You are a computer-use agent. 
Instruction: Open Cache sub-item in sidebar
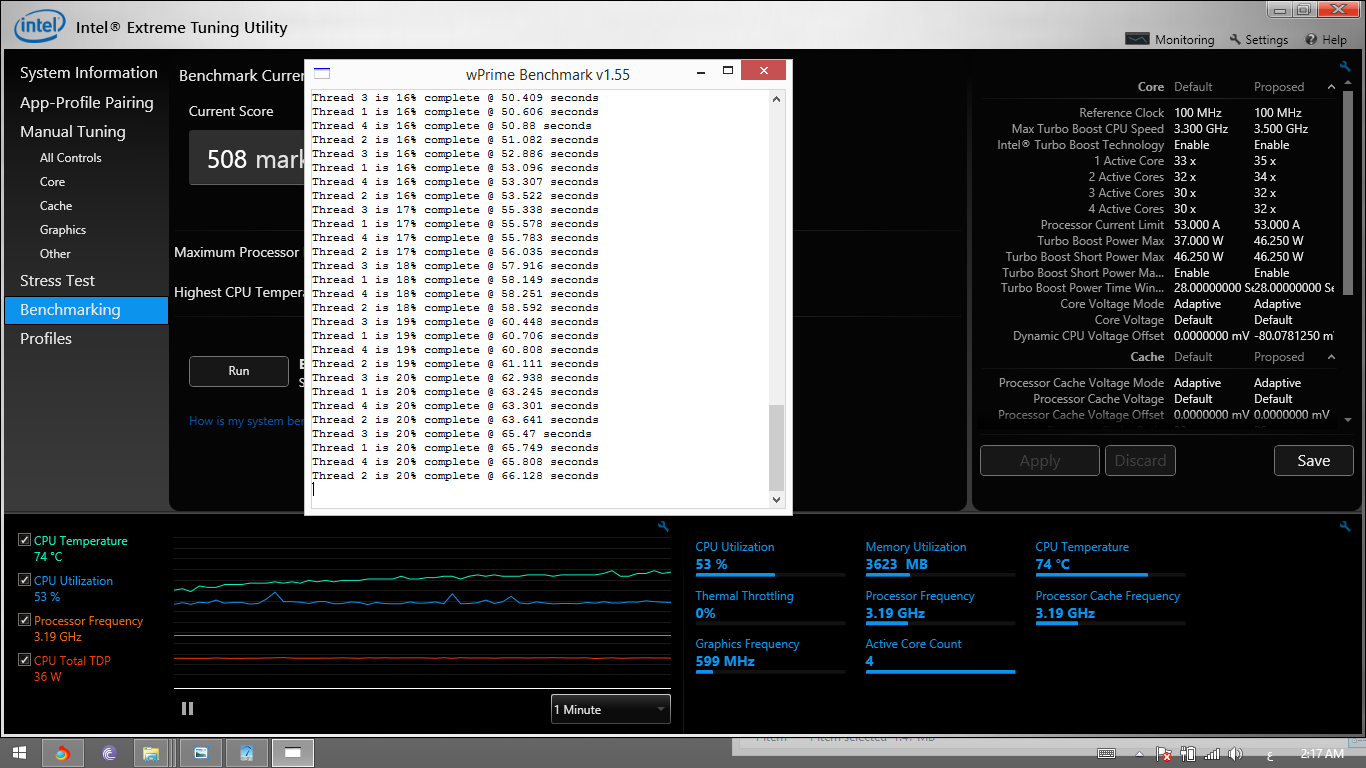pyautogui.click(x=56, y=206)
